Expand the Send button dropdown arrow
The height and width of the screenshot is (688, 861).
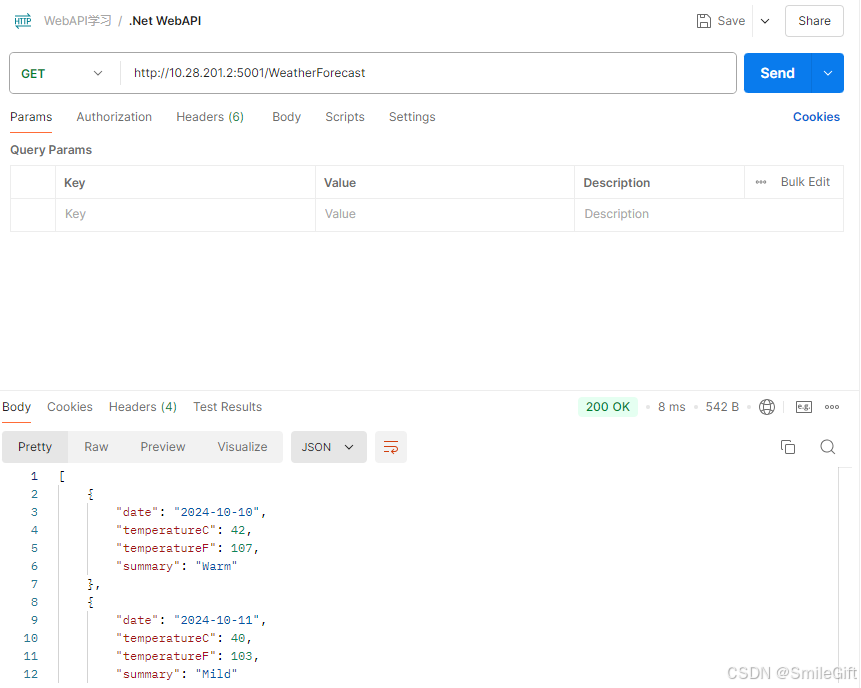[x=827, y=73]
